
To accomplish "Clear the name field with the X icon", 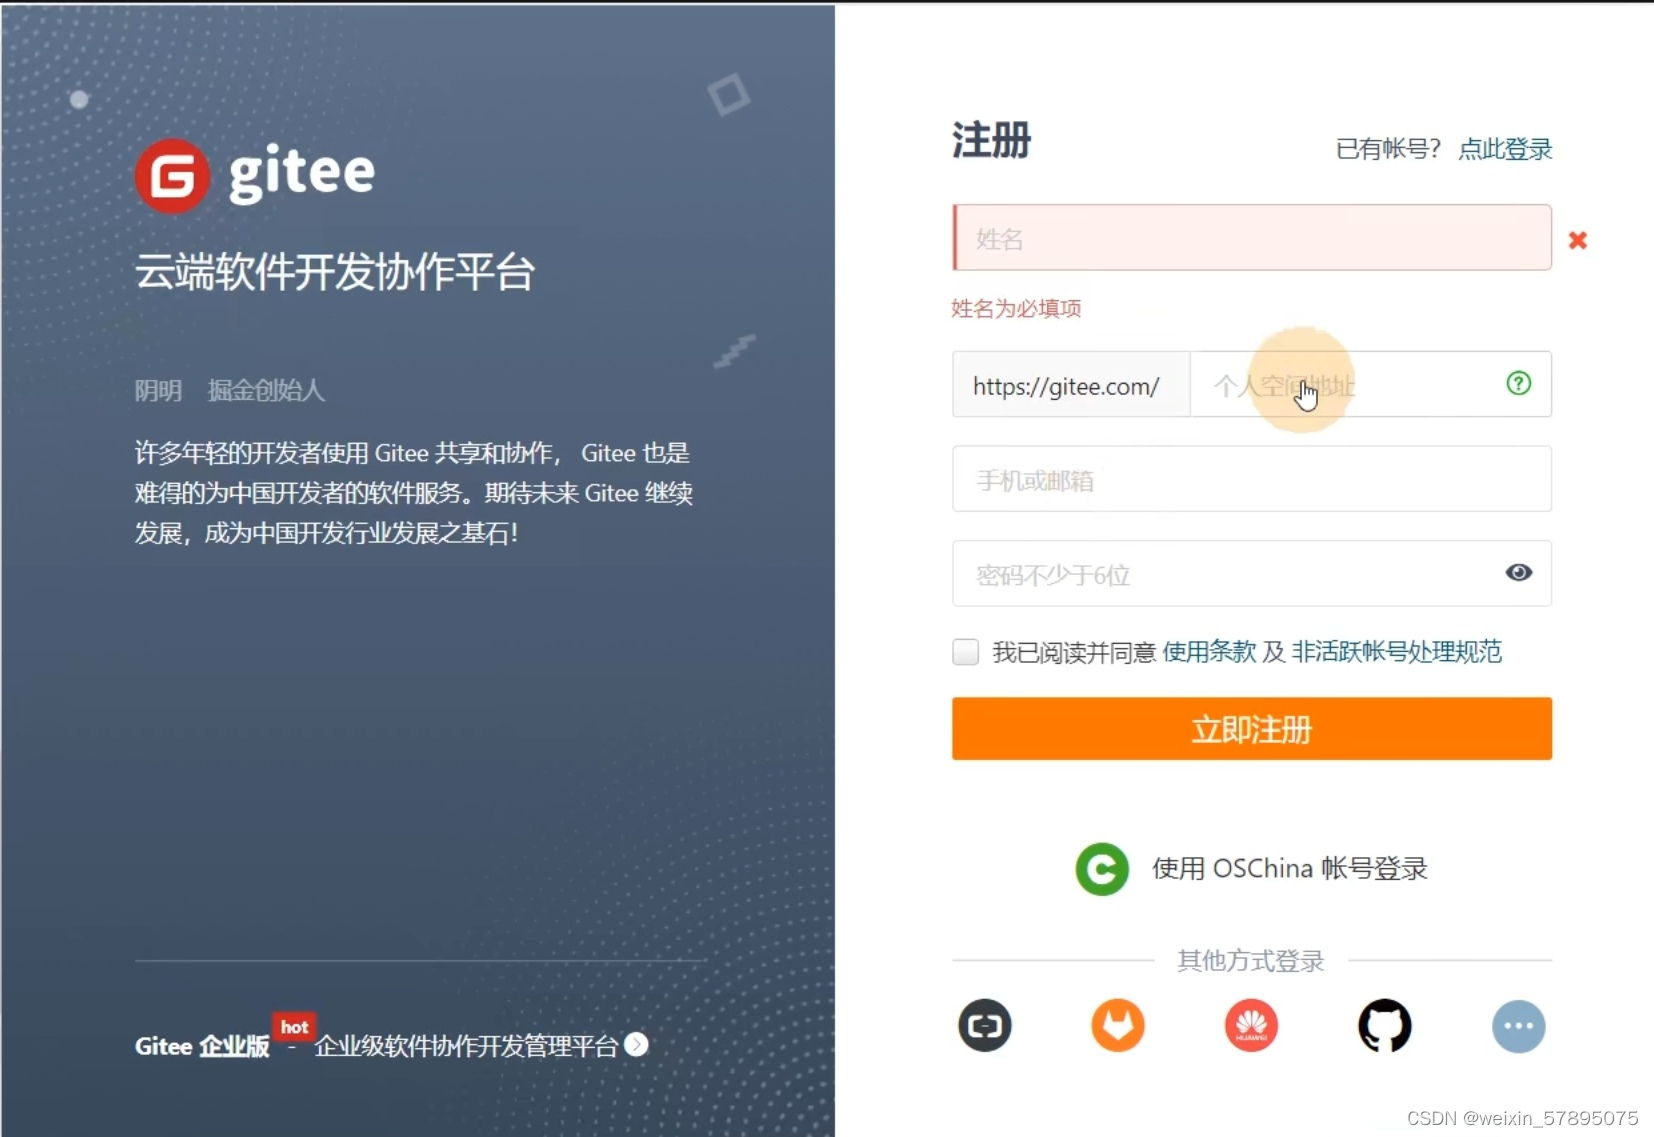I will (x=1578, y=239).
